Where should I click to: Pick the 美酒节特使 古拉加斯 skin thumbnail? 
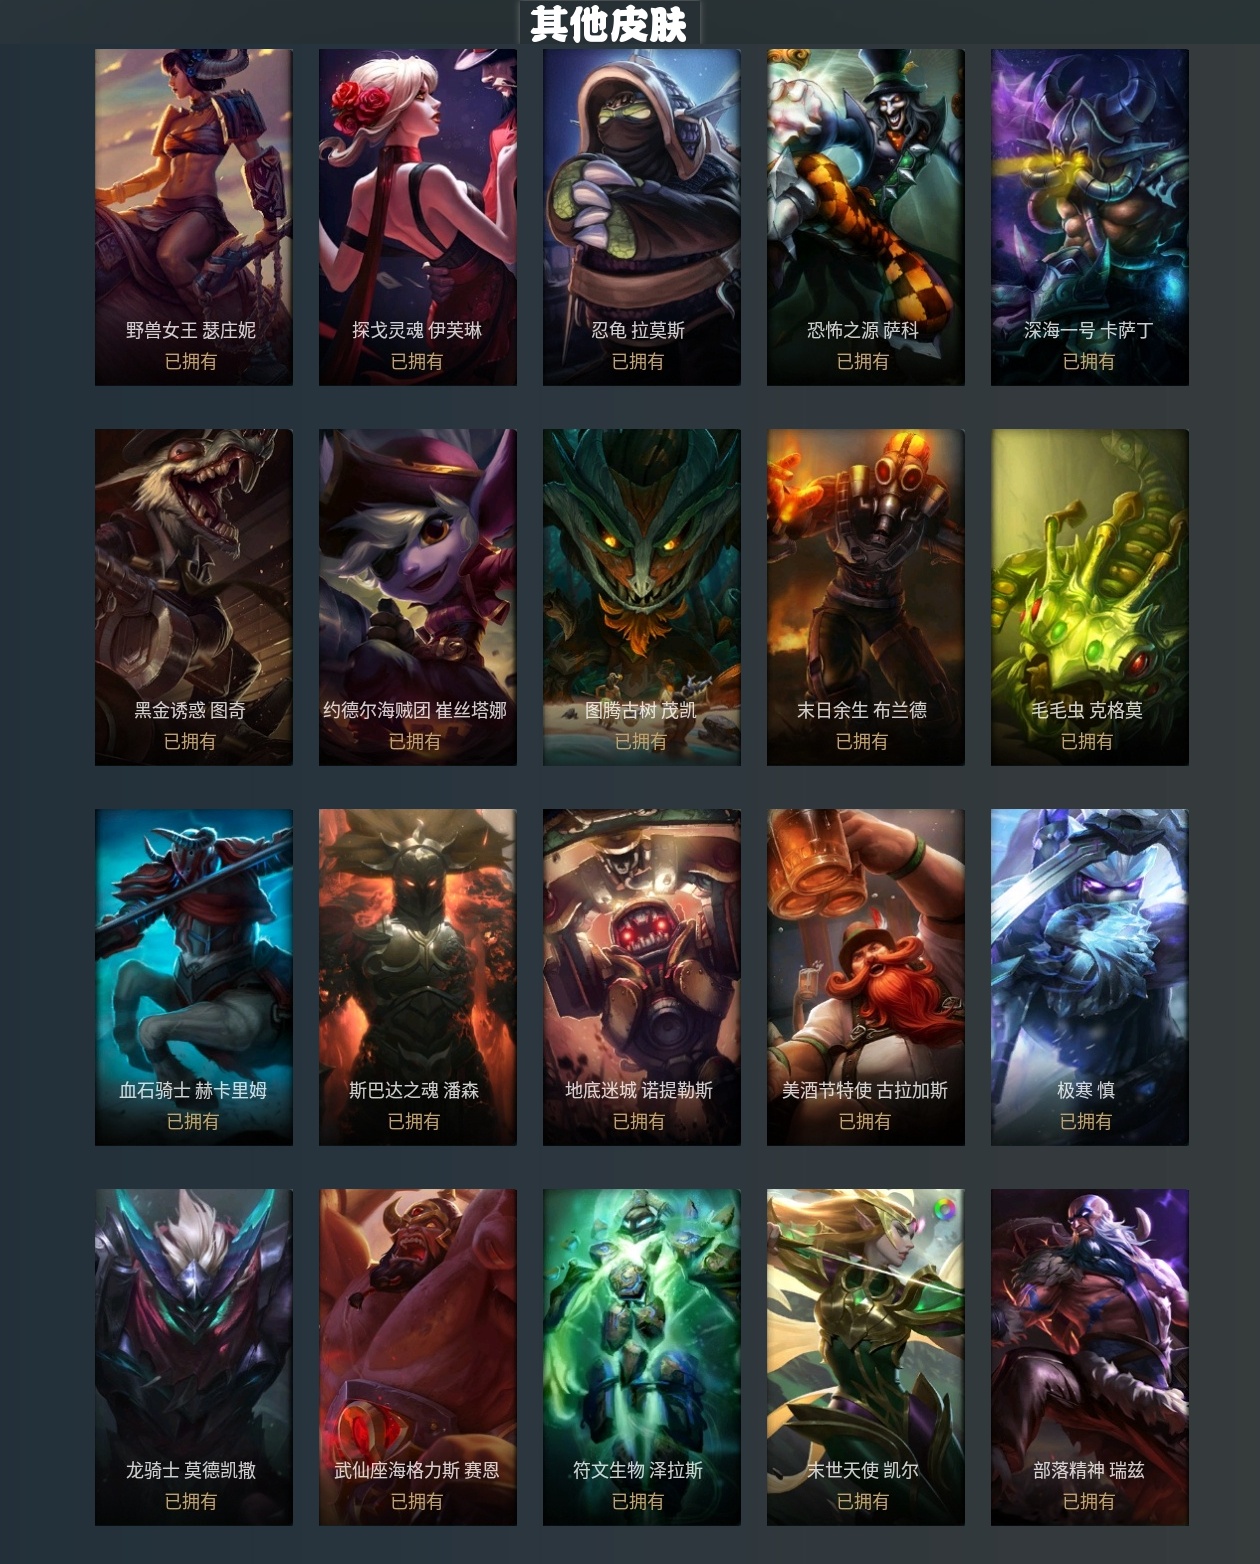click(866, 977)
